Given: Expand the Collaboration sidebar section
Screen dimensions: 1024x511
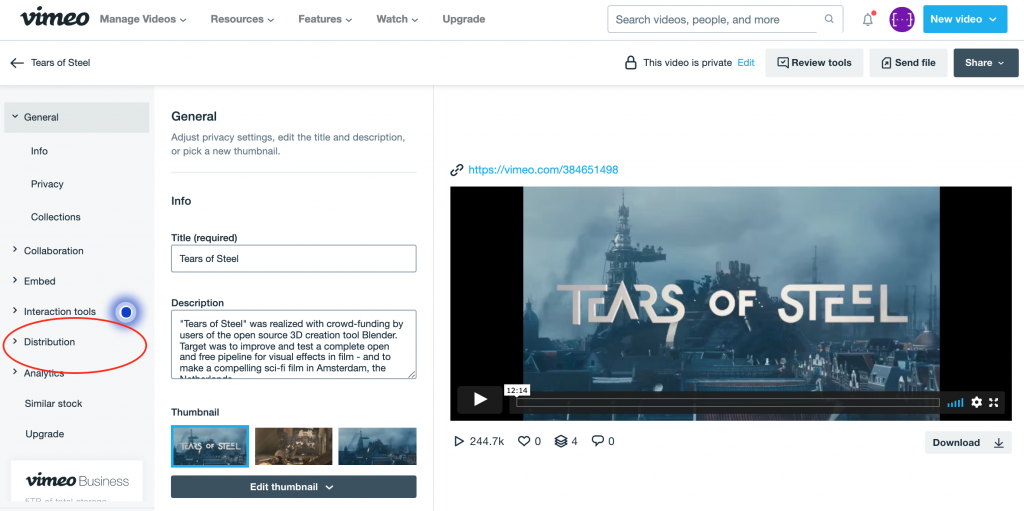Looking at the screenshot, I should coord(53,251).
